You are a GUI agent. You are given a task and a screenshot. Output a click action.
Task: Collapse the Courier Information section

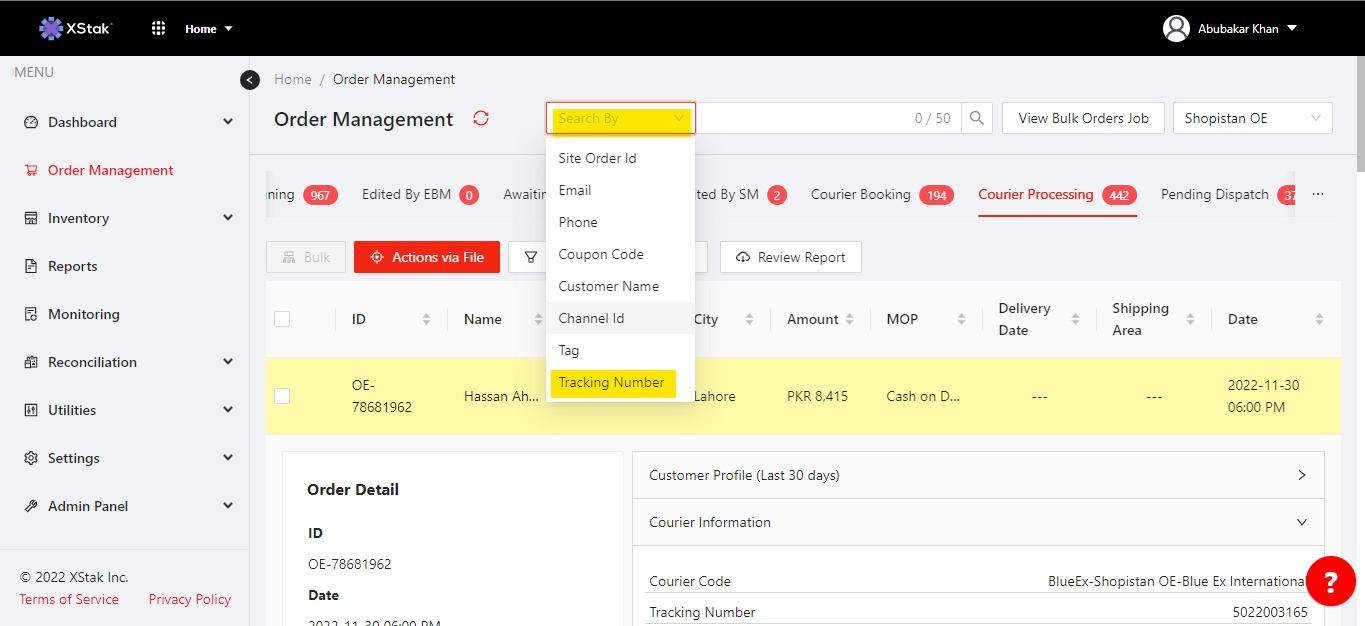[977, 522]
